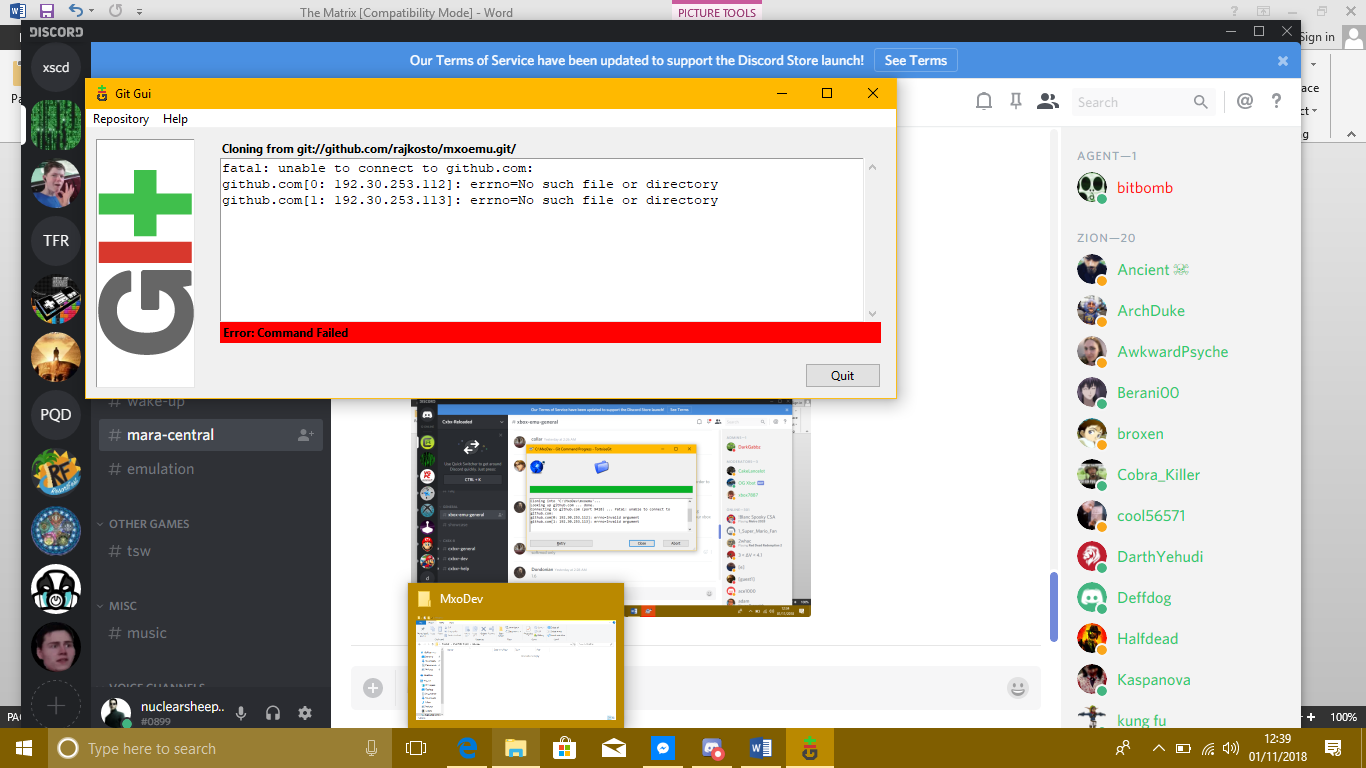Click See Terms button in banner
The height and width of the screenshot is (768, 1366).
point(915,60)
